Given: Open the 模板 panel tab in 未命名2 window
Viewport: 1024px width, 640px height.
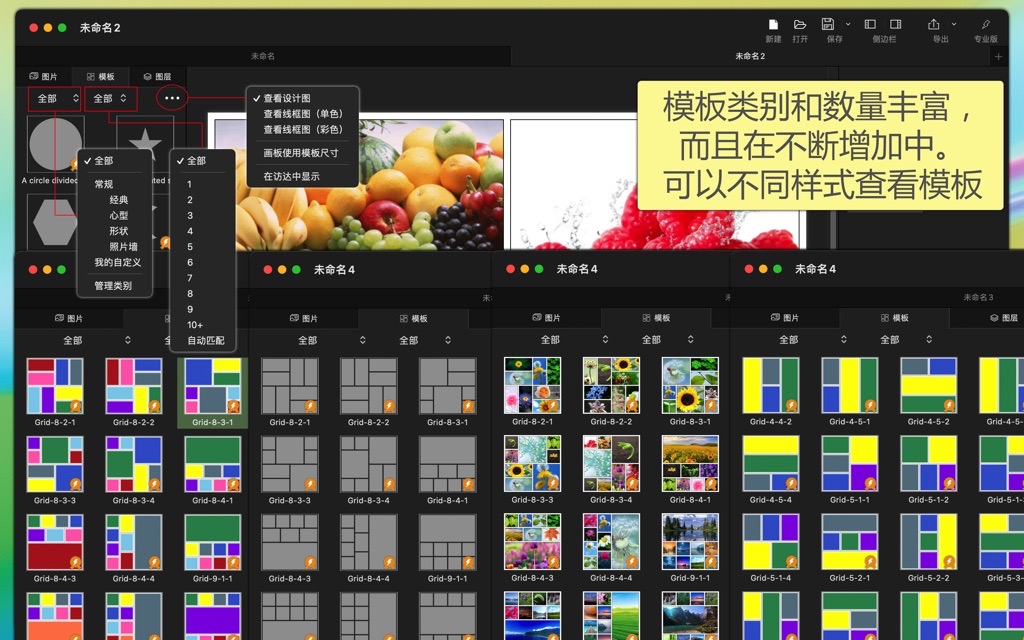Looking at the screenshot, I should tap(101, 77).
